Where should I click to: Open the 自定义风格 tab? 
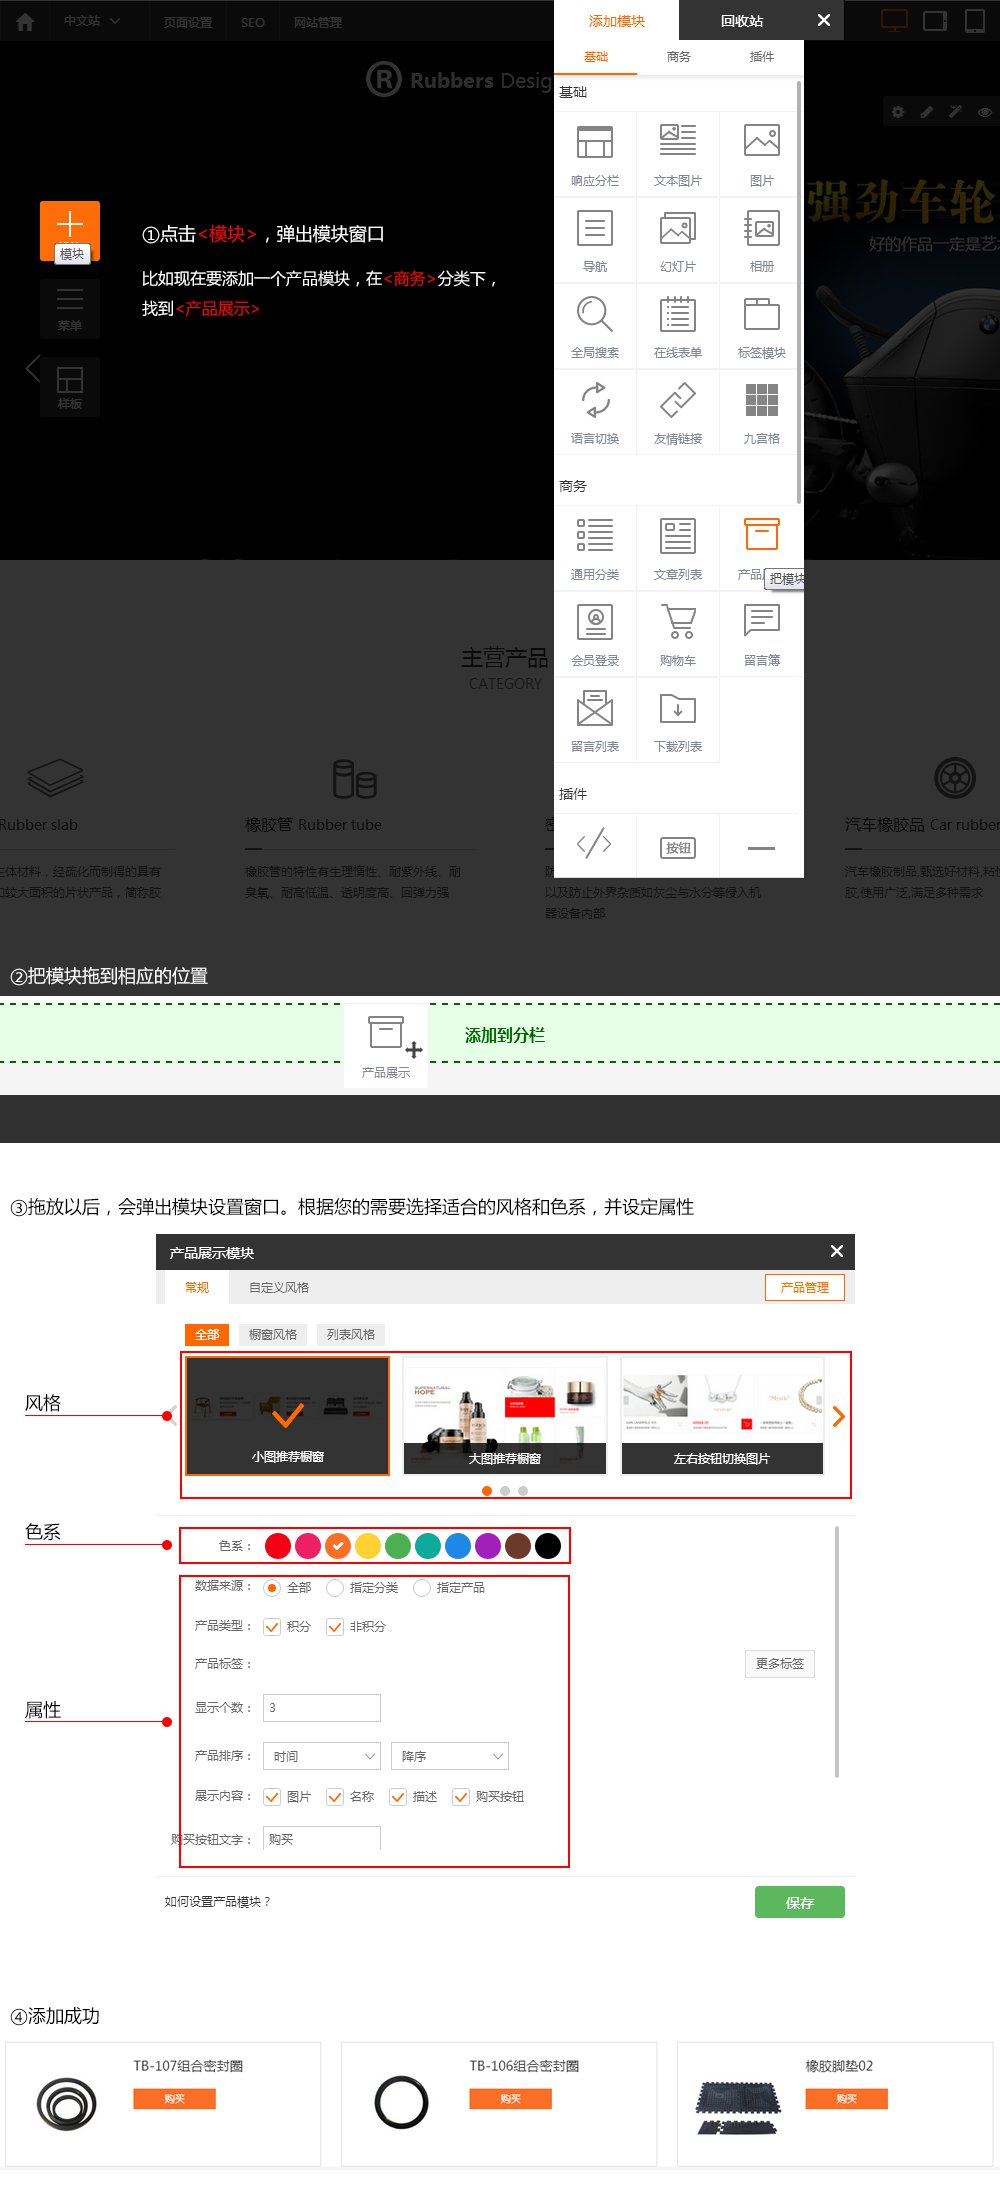click(279, 1288)
